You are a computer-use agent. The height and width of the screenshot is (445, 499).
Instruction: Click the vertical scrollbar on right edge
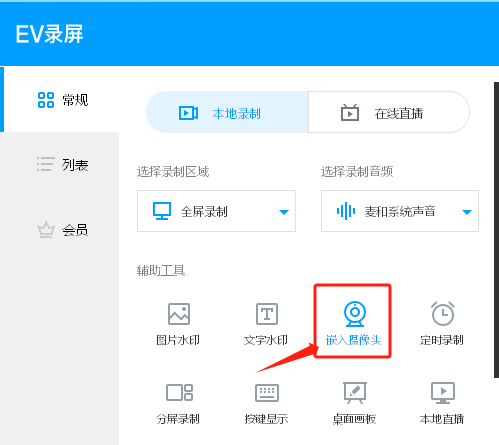(496, 230)
